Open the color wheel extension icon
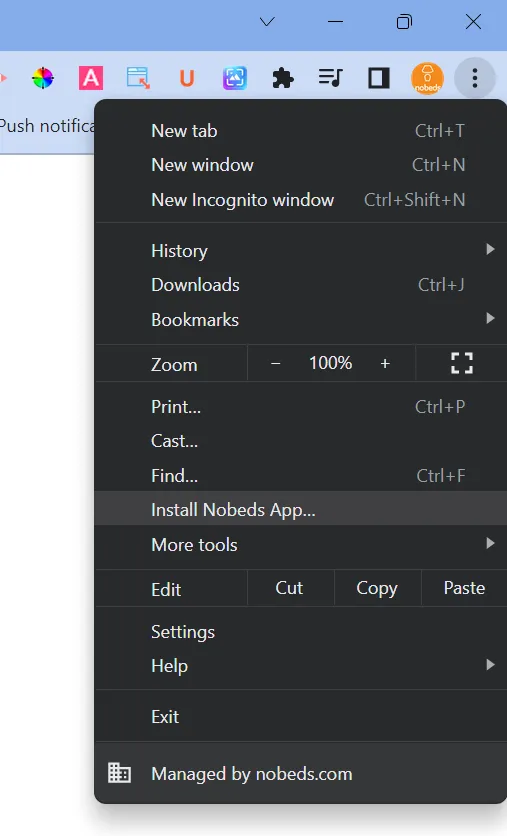 tap(43, 78)
